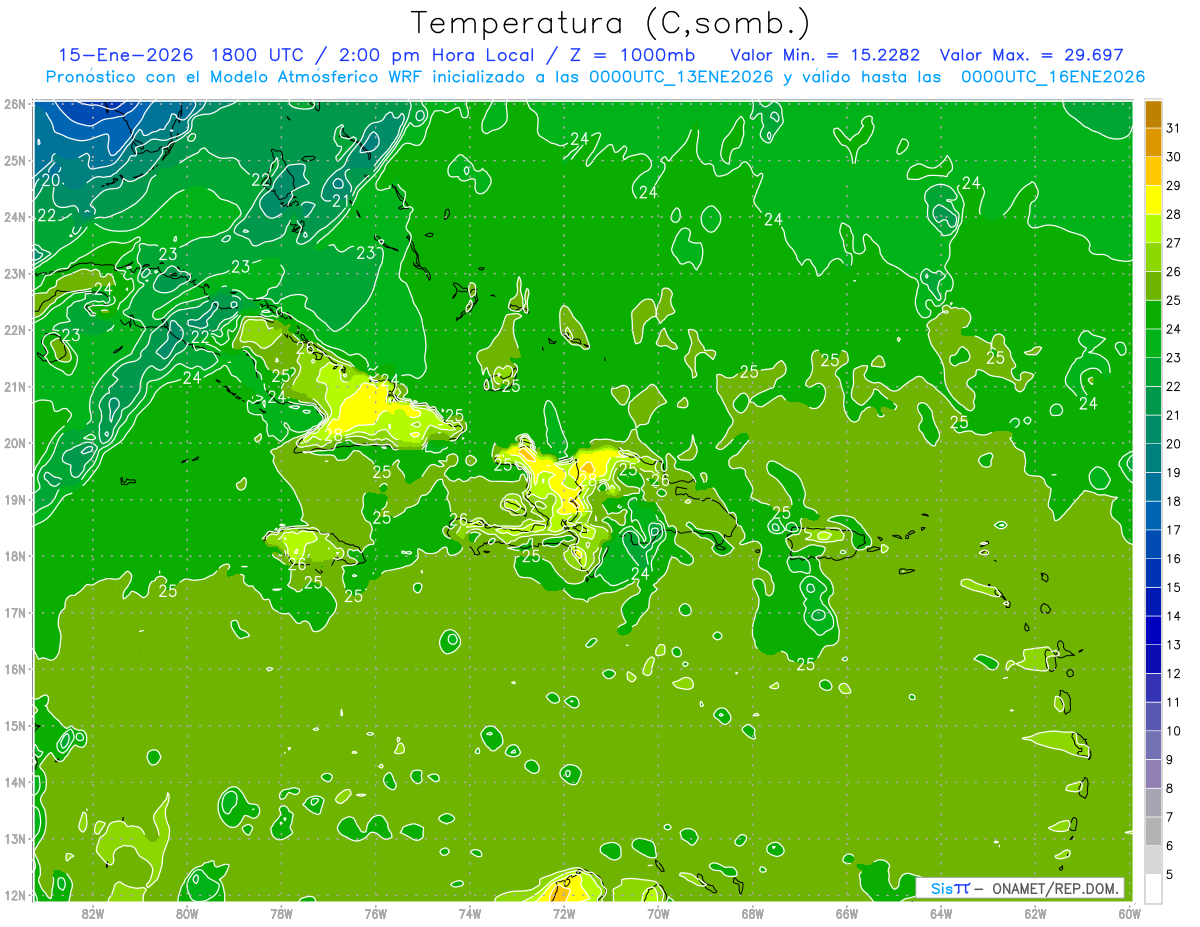Click the color scale label "19"
1200x927 pixels.
pos(1173,473)
